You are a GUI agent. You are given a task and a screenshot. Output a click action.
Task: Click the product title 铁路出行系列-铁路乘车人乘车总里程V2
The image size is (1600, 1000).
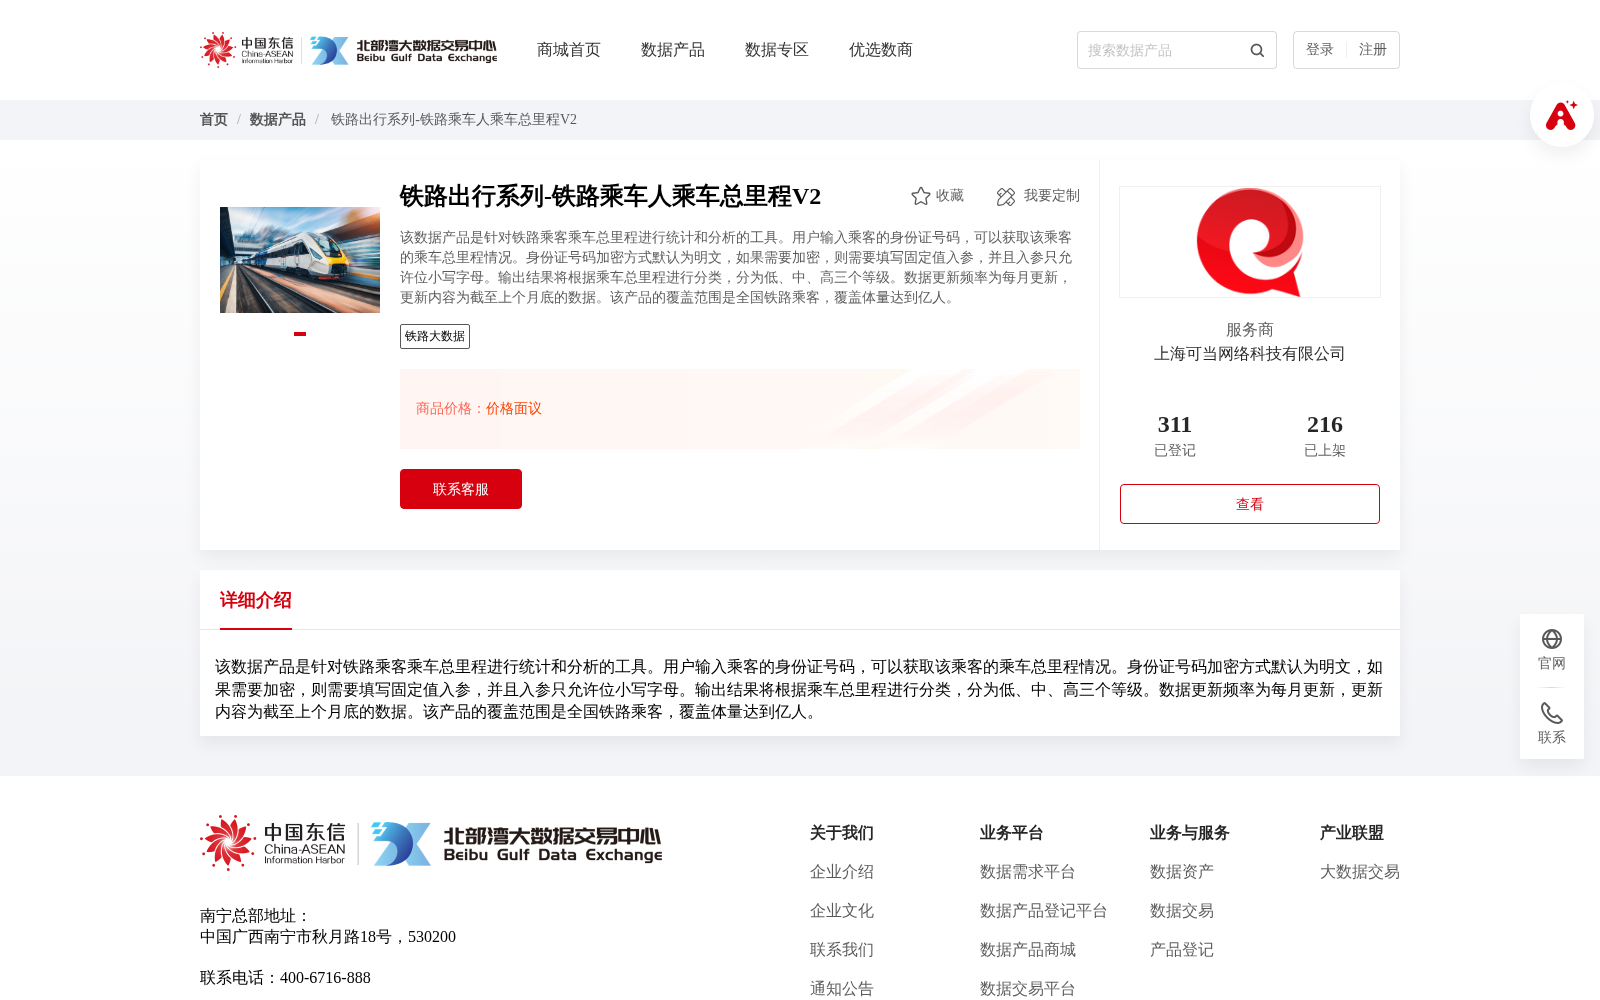pos(610,196)
